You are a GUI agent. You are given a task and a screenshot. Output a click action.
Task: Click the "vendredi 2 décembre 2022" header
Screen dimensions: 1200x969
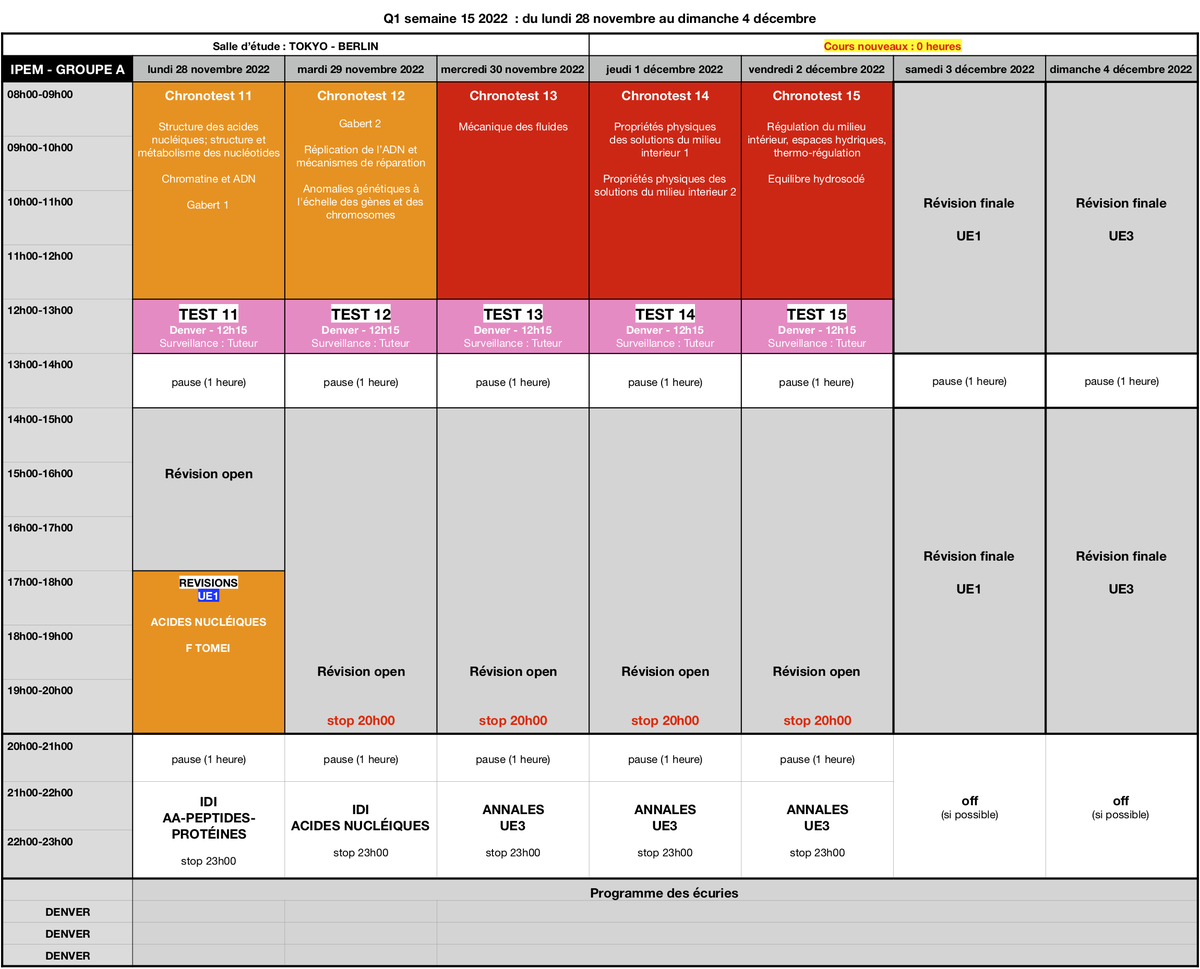click(817, 70)
